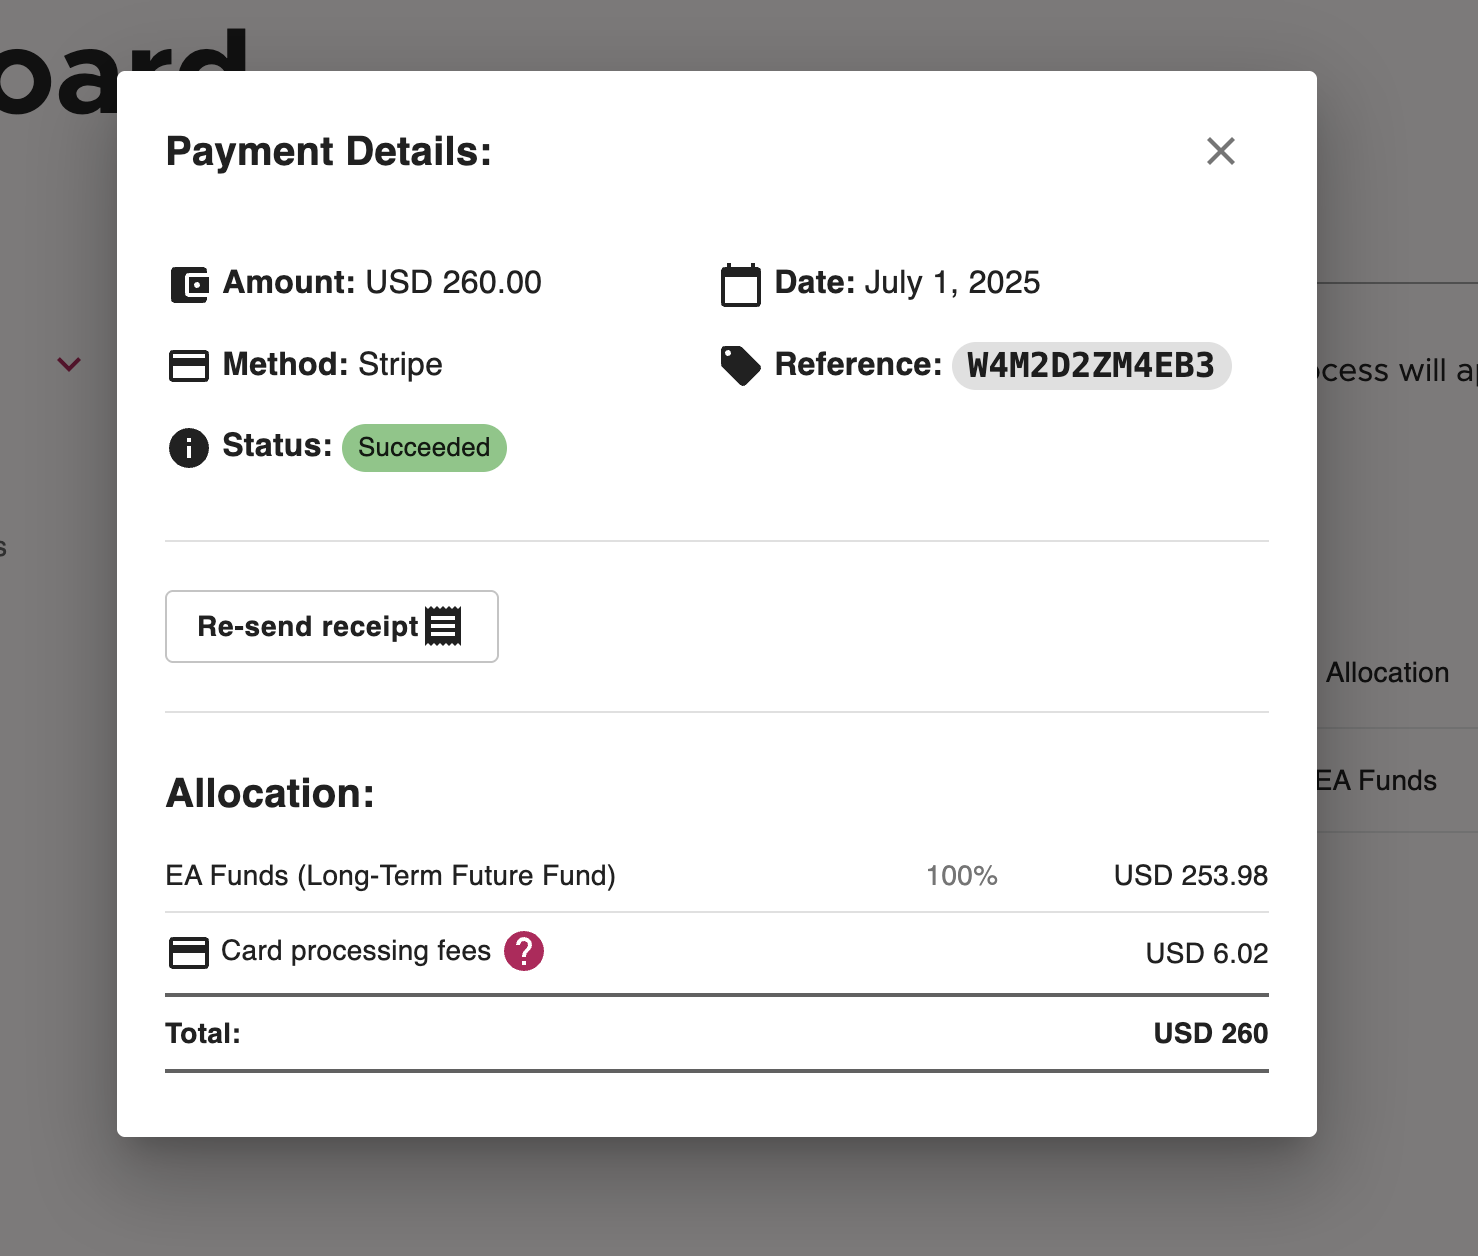
Task: Click the EA Funds entry in background table
Action: point(1376,780)
